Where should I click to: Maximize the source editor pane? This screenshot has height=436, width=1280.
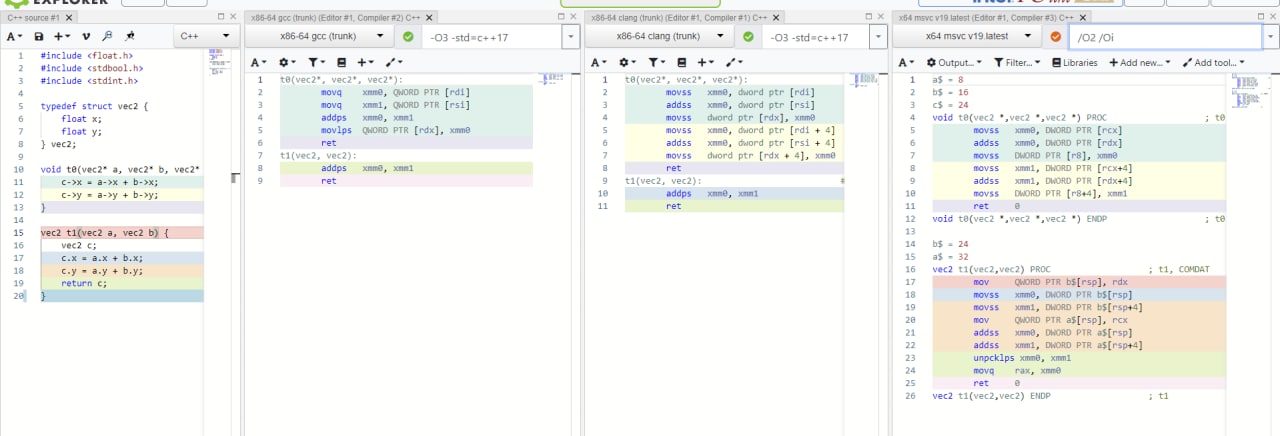pos(220,18)
